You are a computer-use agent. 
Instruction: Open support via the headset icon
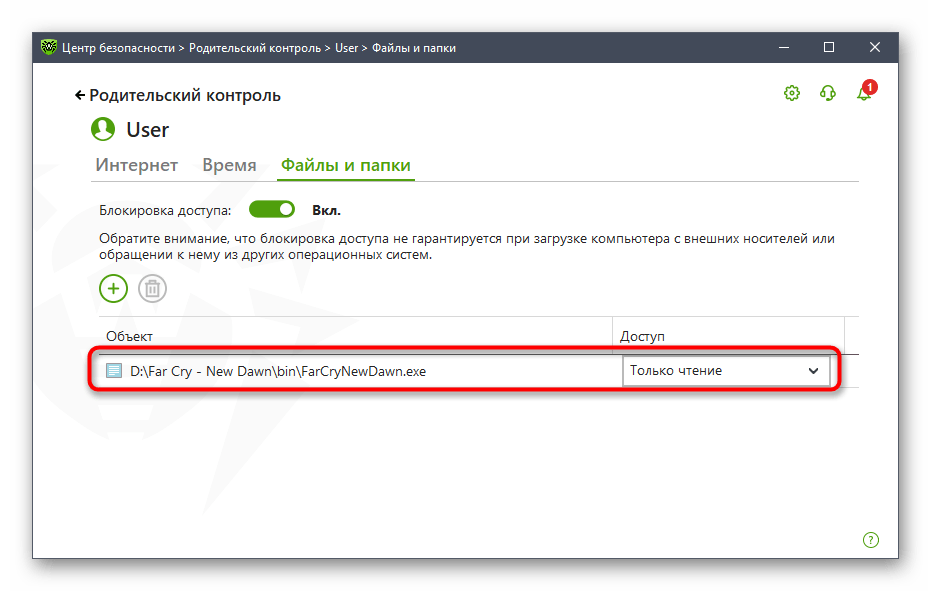click(828, 93)
